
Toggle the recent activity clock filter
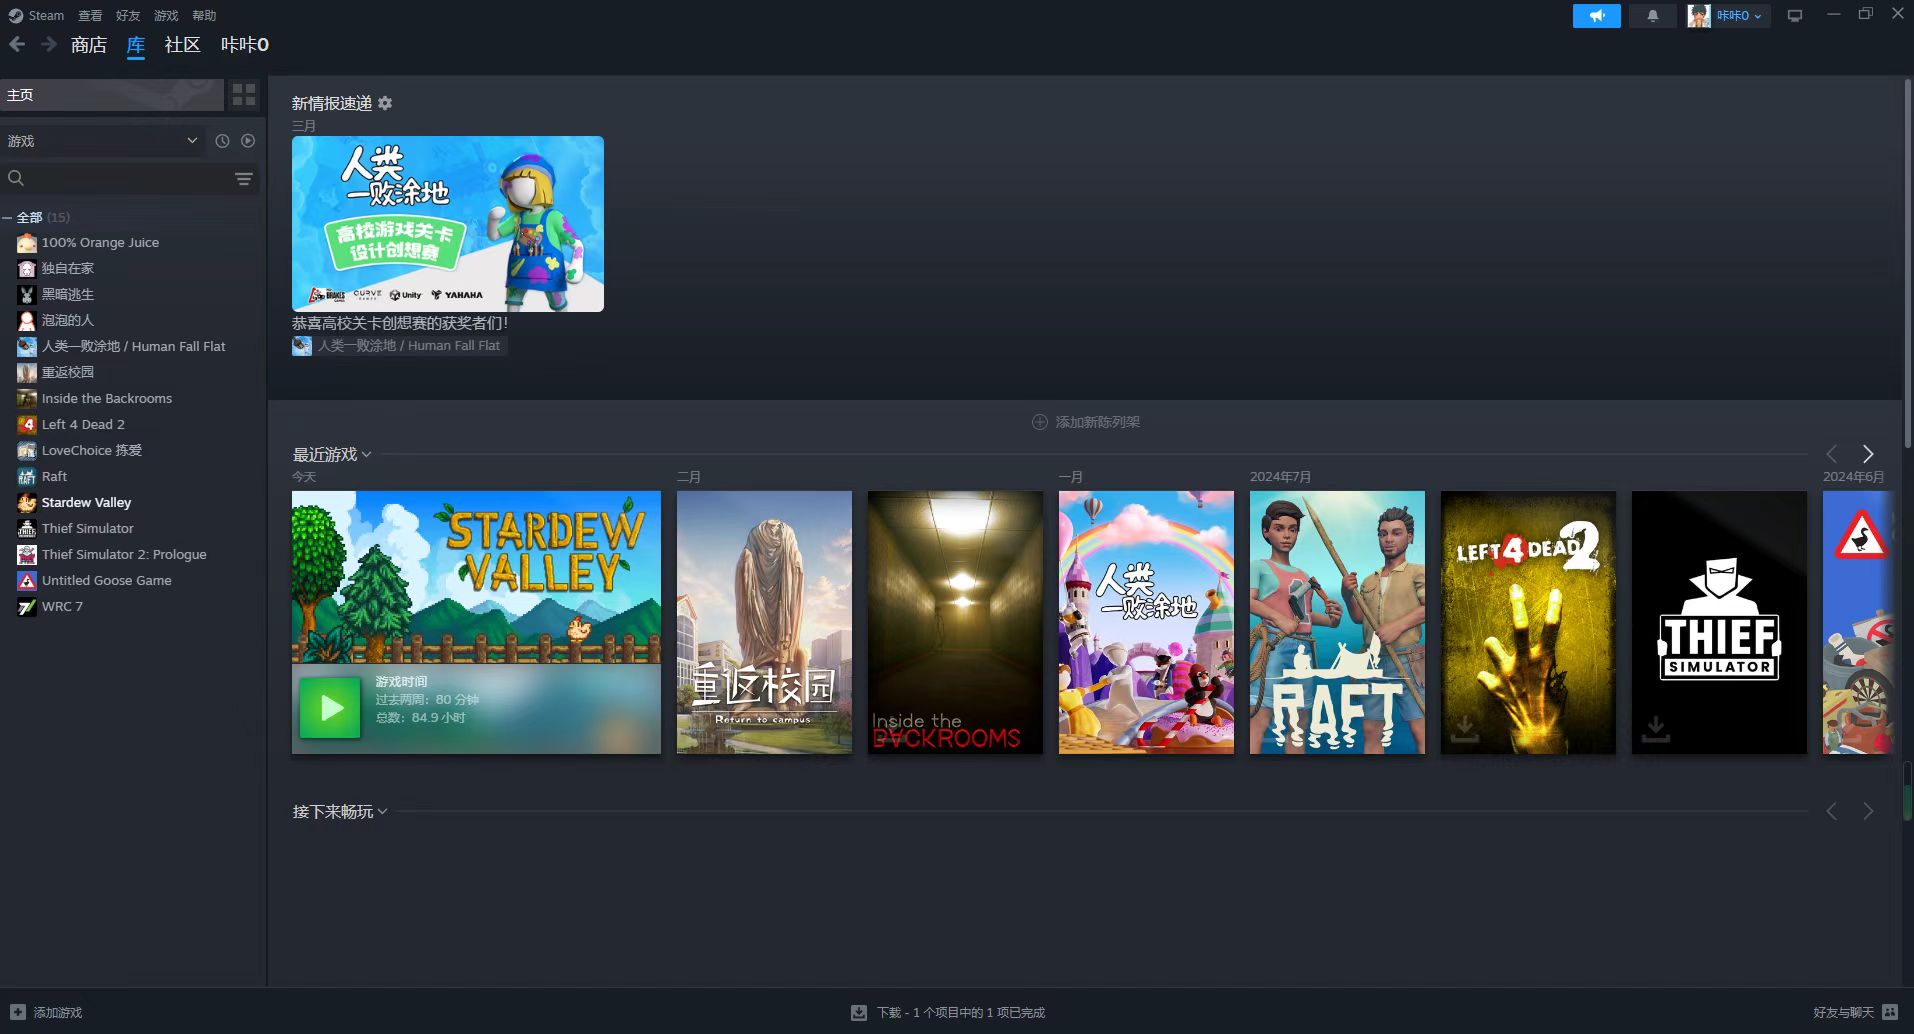(x=222, y=141)
